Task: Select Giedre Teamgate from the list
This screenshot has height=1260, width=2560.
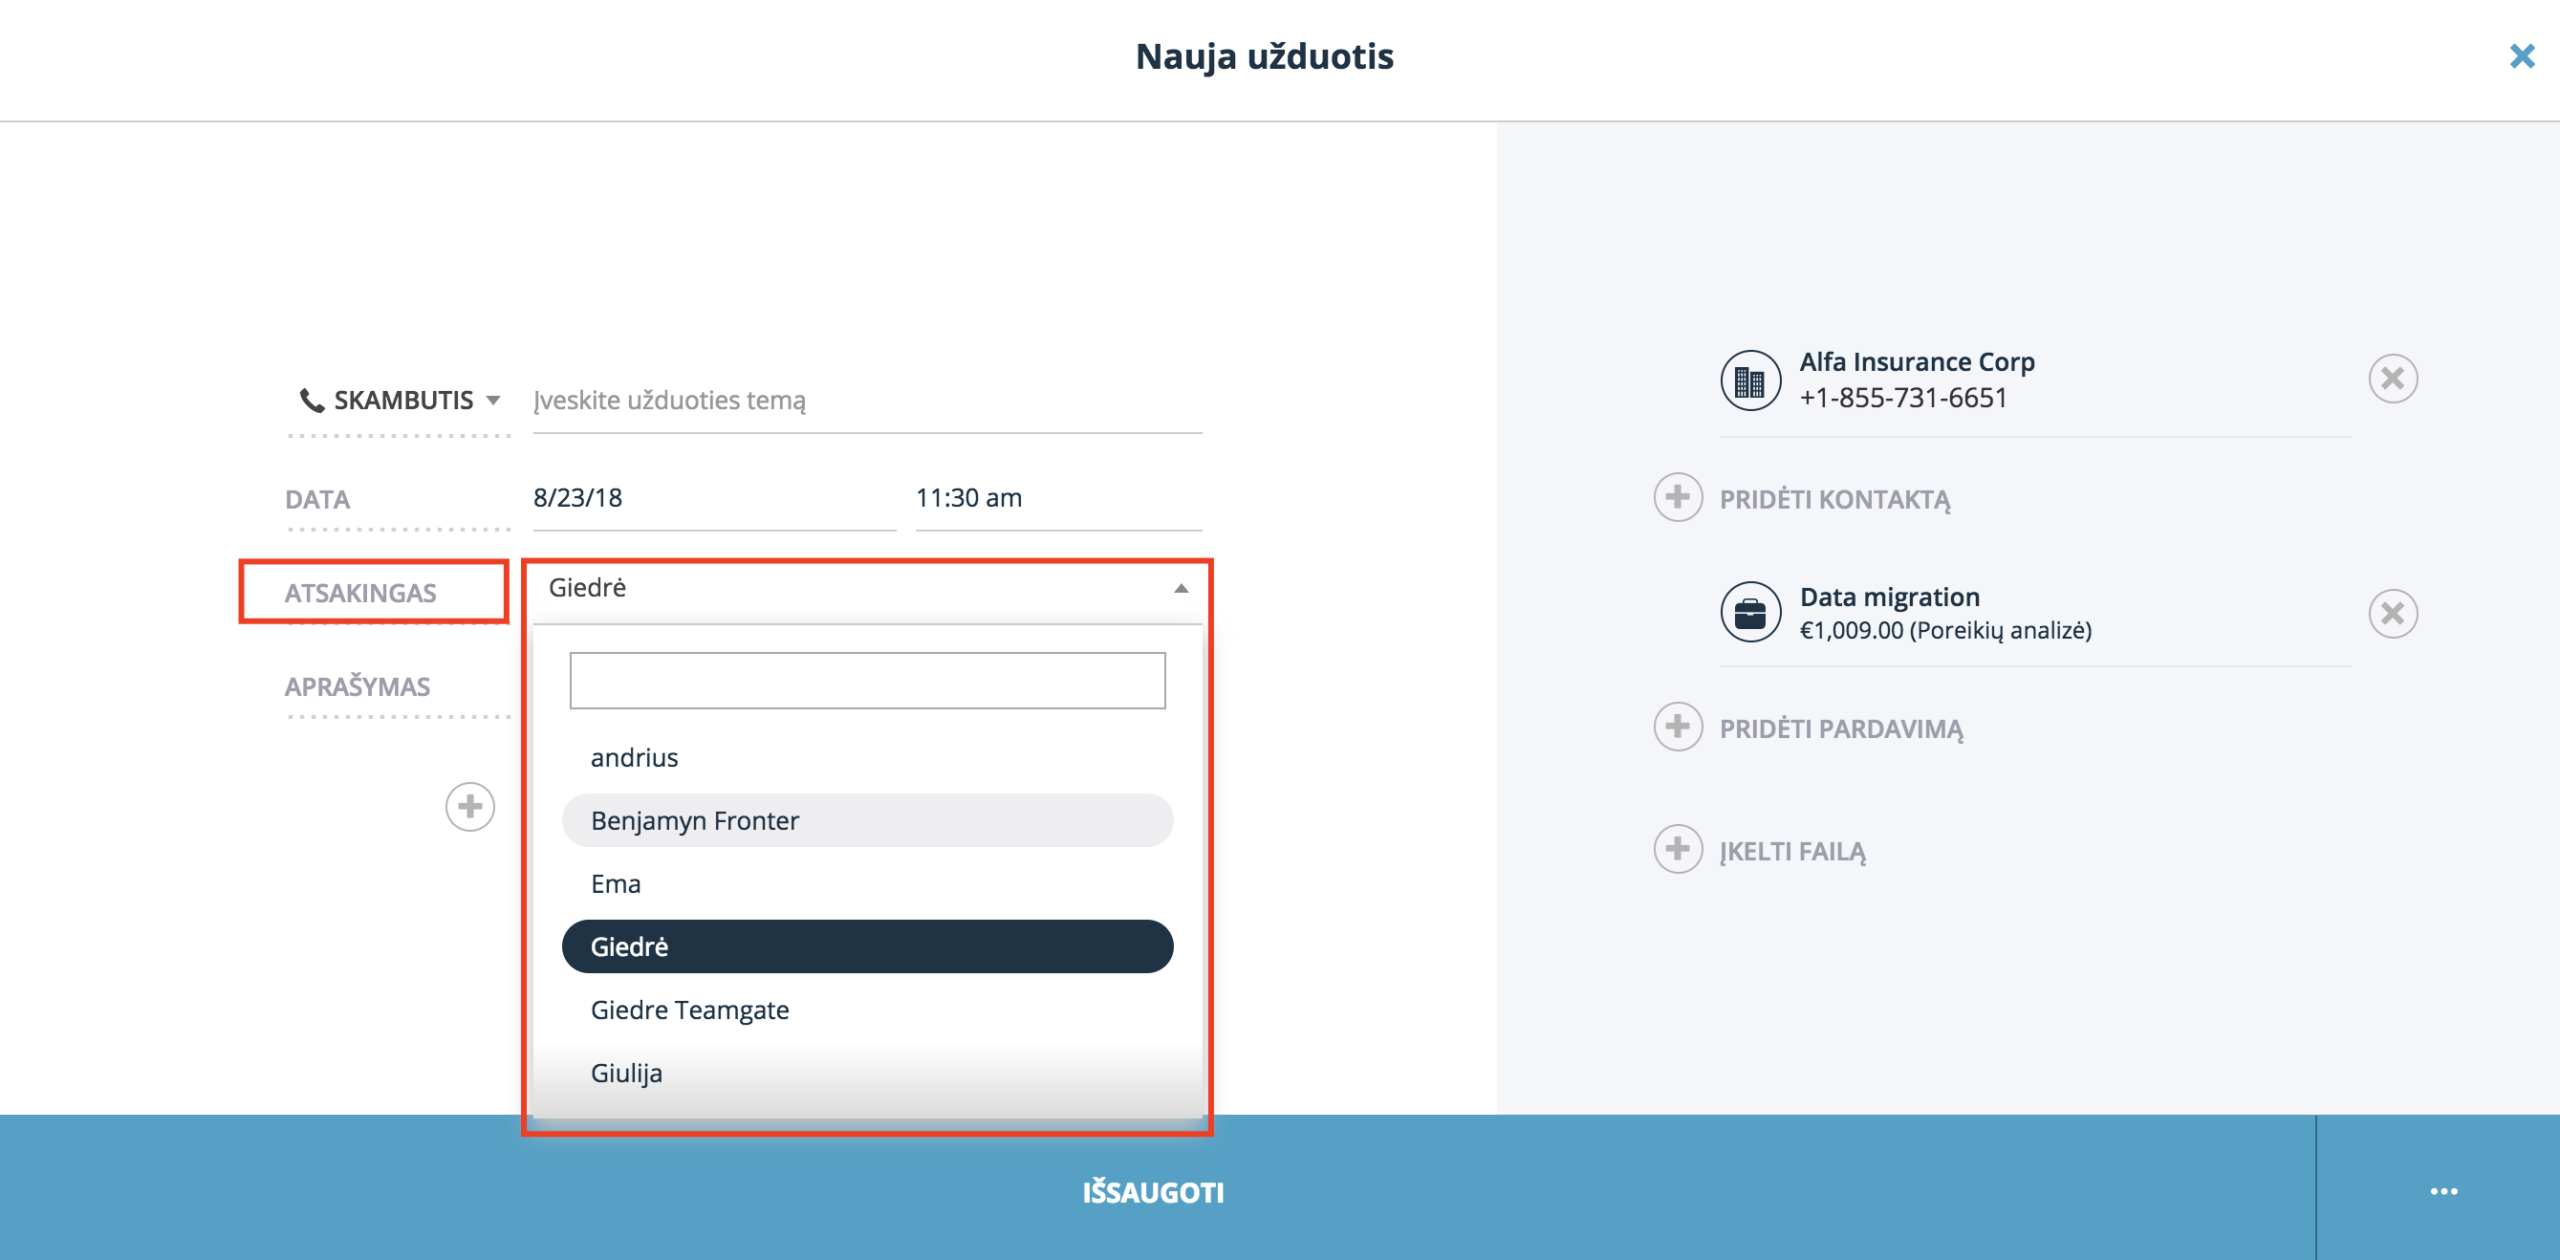Action: coord(867,1010)
